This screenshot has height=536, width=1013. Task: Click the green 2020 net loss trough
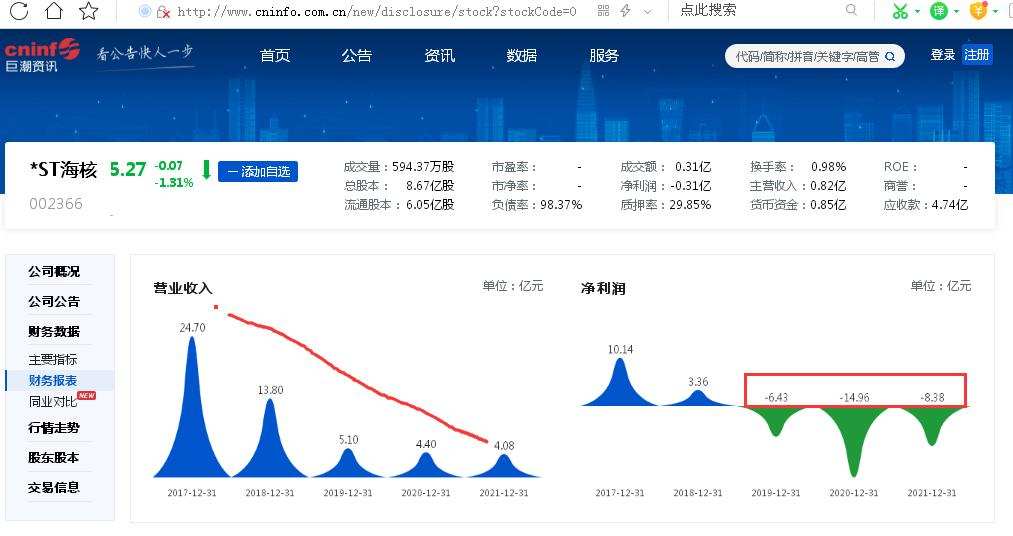(x=854, y=442)
